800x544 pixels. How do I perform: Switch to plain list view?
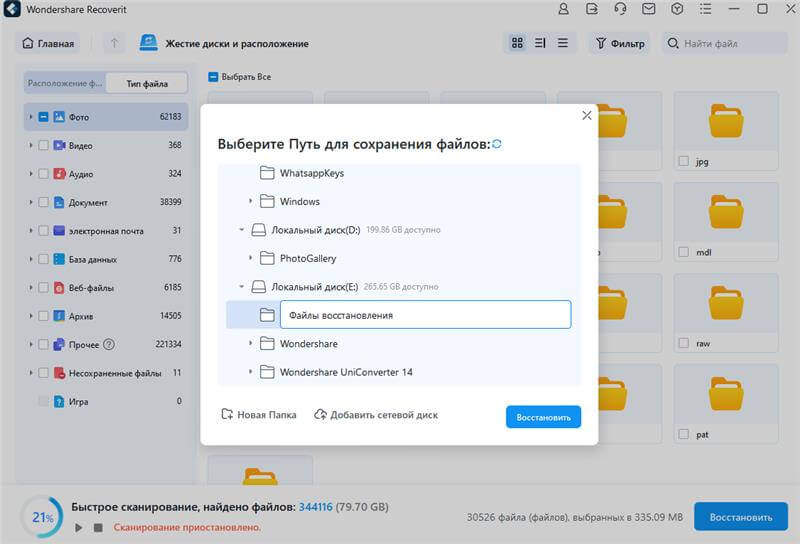click(563, 43)
